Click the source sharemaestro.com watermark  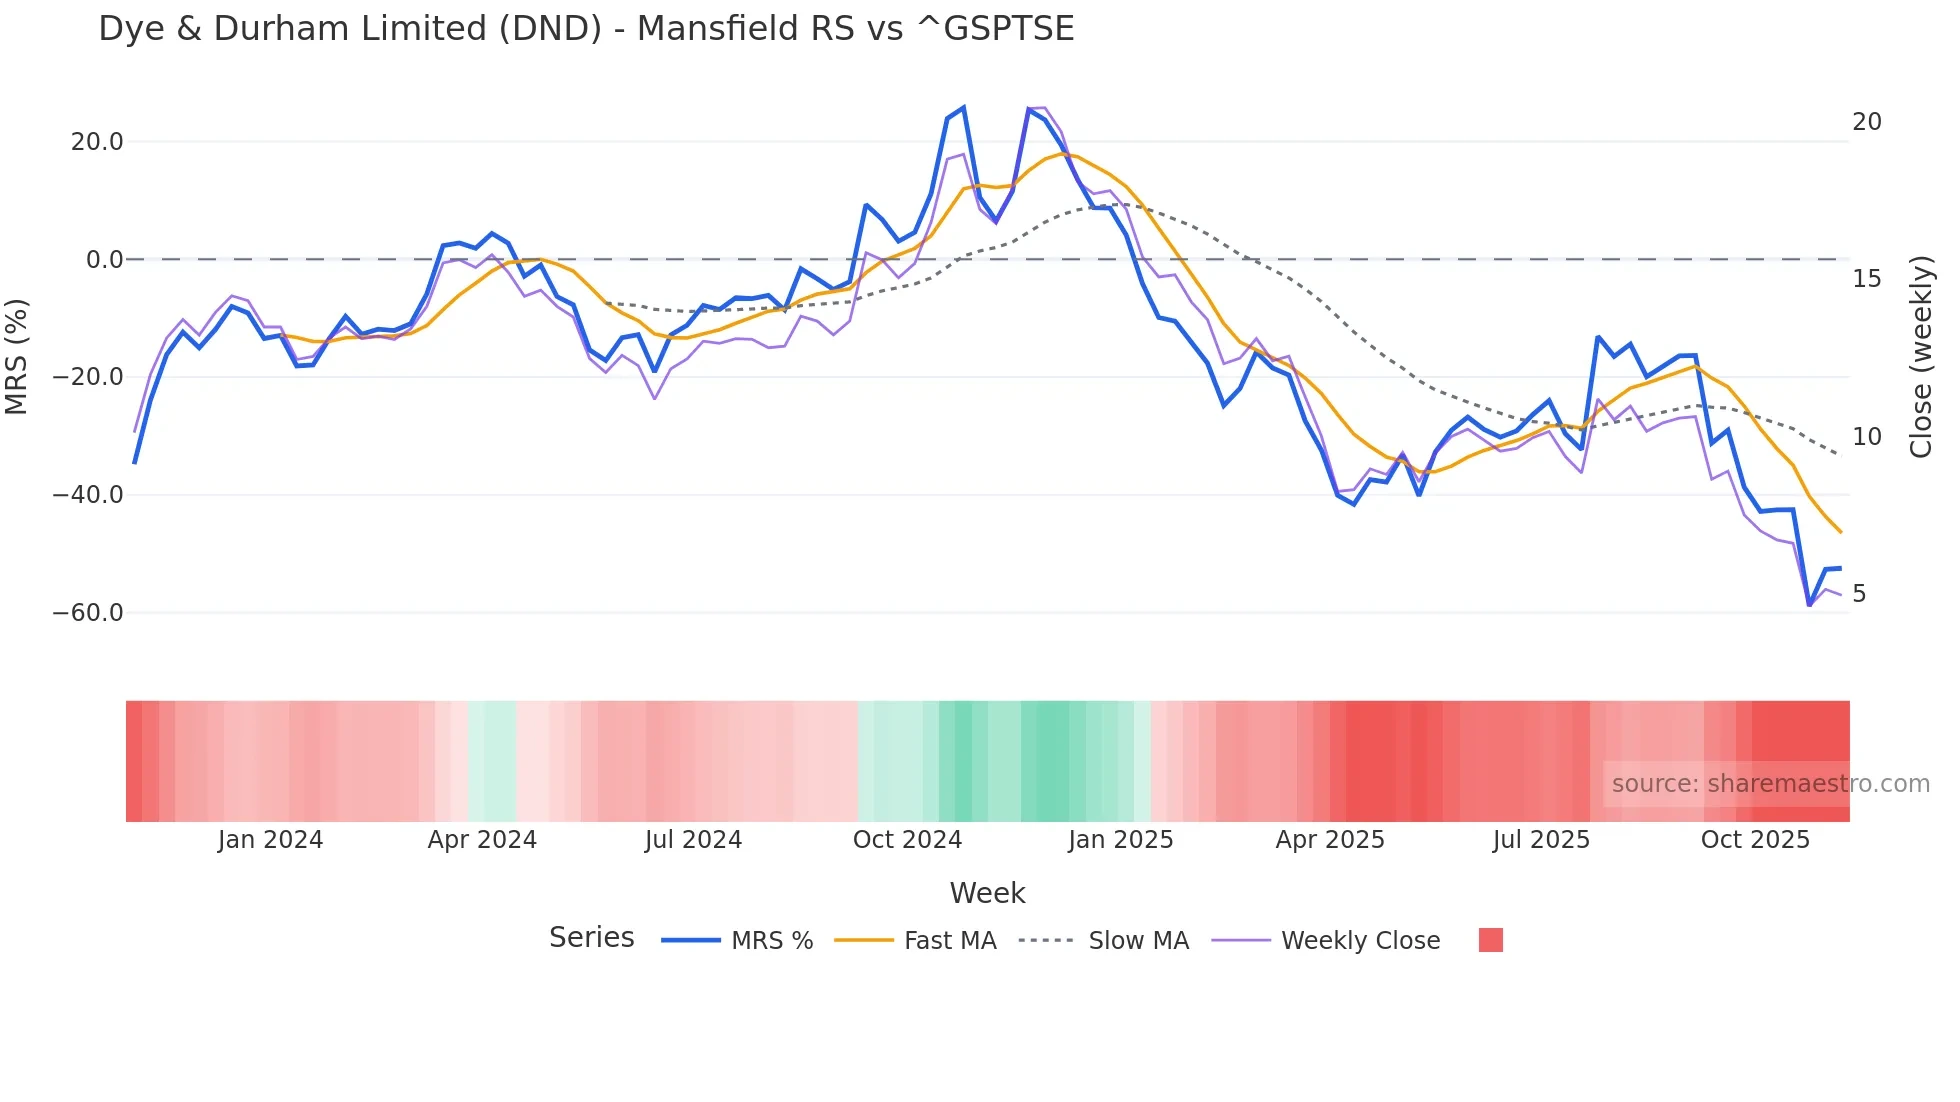point(1770,784)
